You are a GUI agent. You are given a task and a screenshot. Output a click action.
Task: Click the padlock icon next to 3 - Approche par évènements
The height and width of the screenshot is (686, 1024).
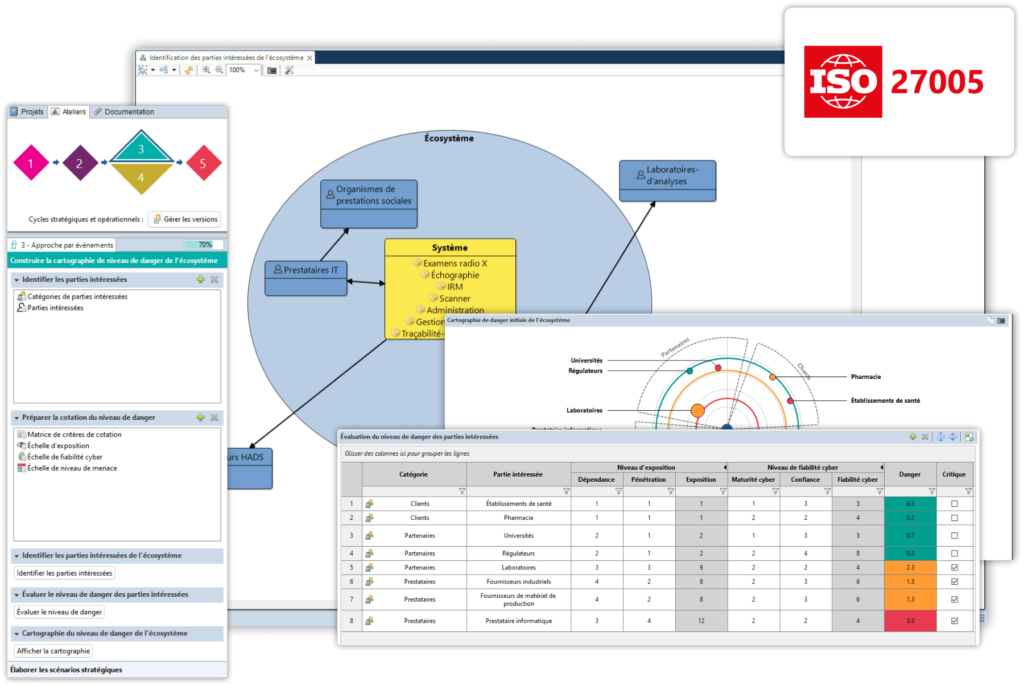14,244
